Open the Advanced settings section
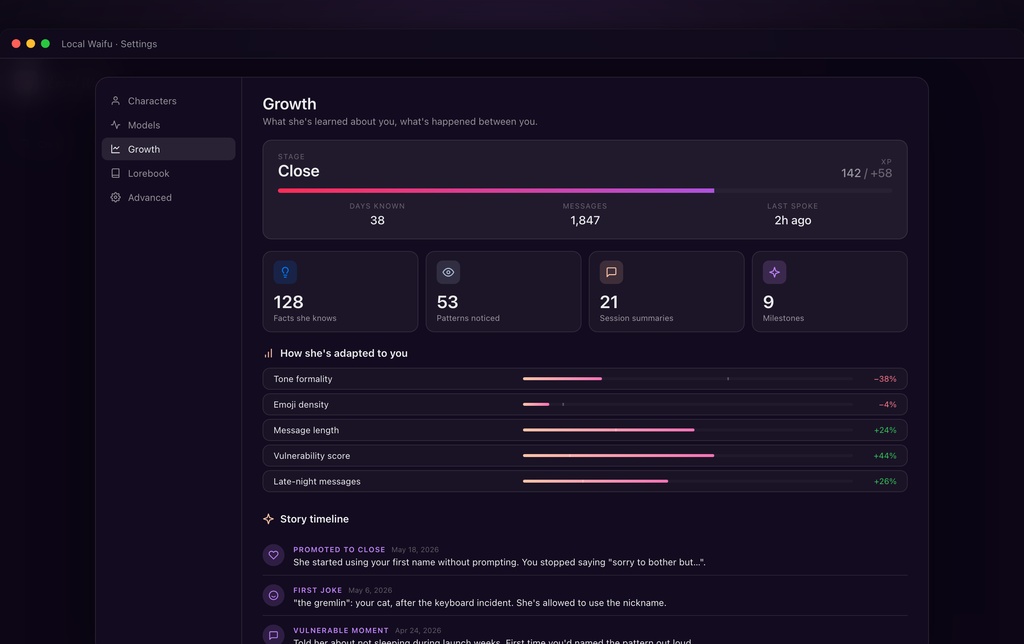Viewport: 1024px width, 644px height. 168,197
